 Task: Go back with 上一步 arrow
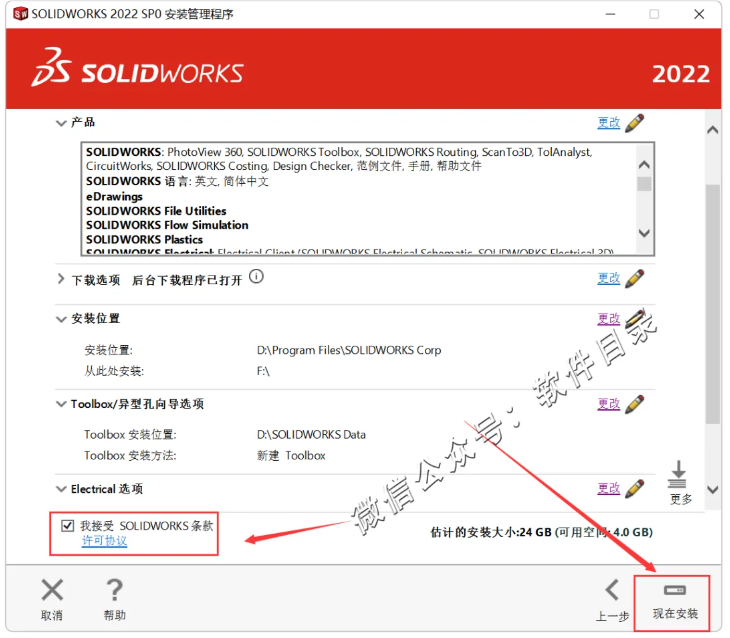(x=612, y=590)
